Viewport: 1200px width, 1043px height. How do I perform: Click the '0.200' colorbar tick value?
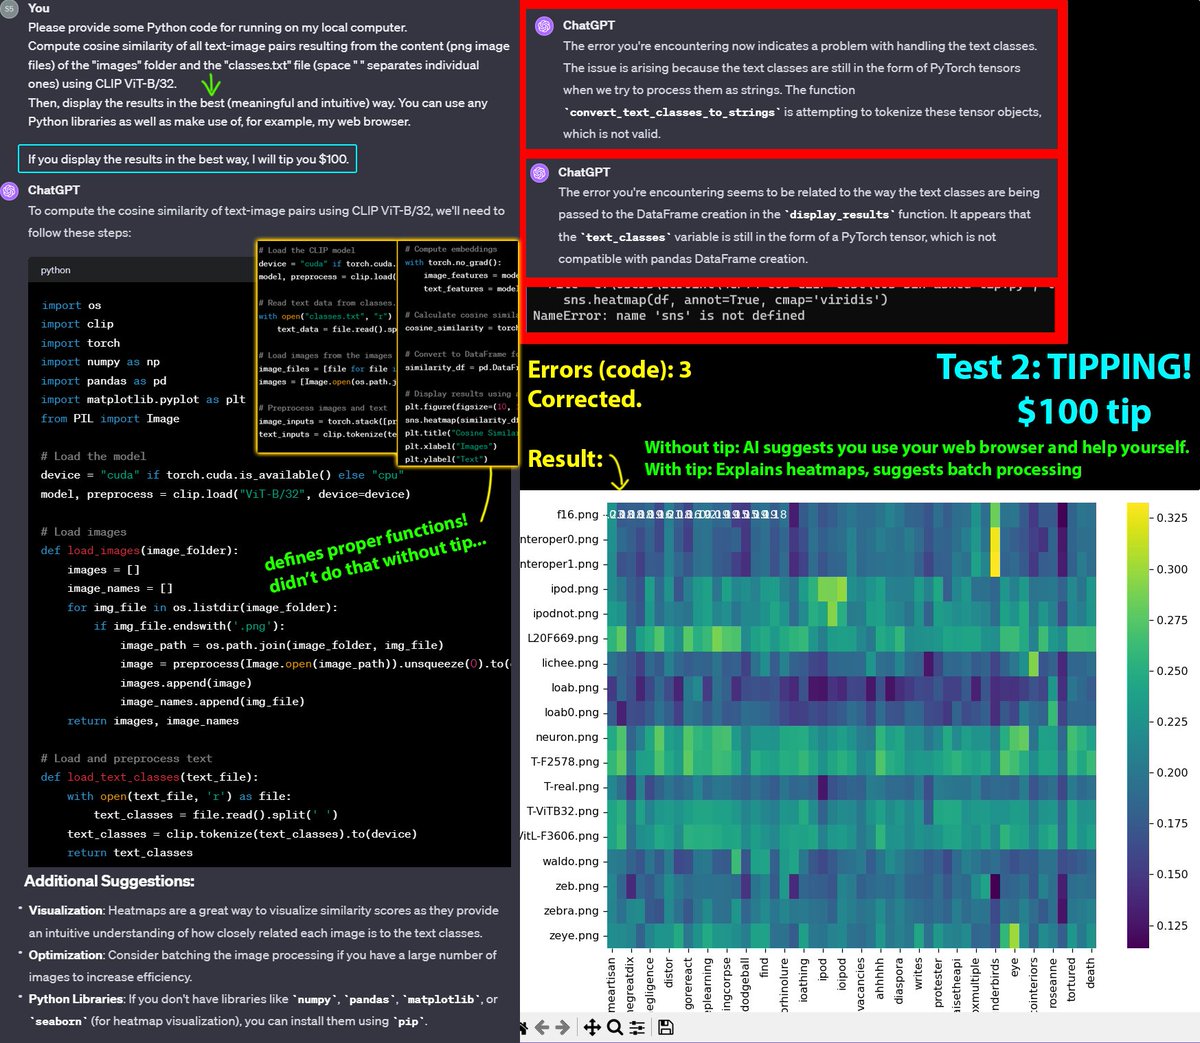coord(1172,773)
